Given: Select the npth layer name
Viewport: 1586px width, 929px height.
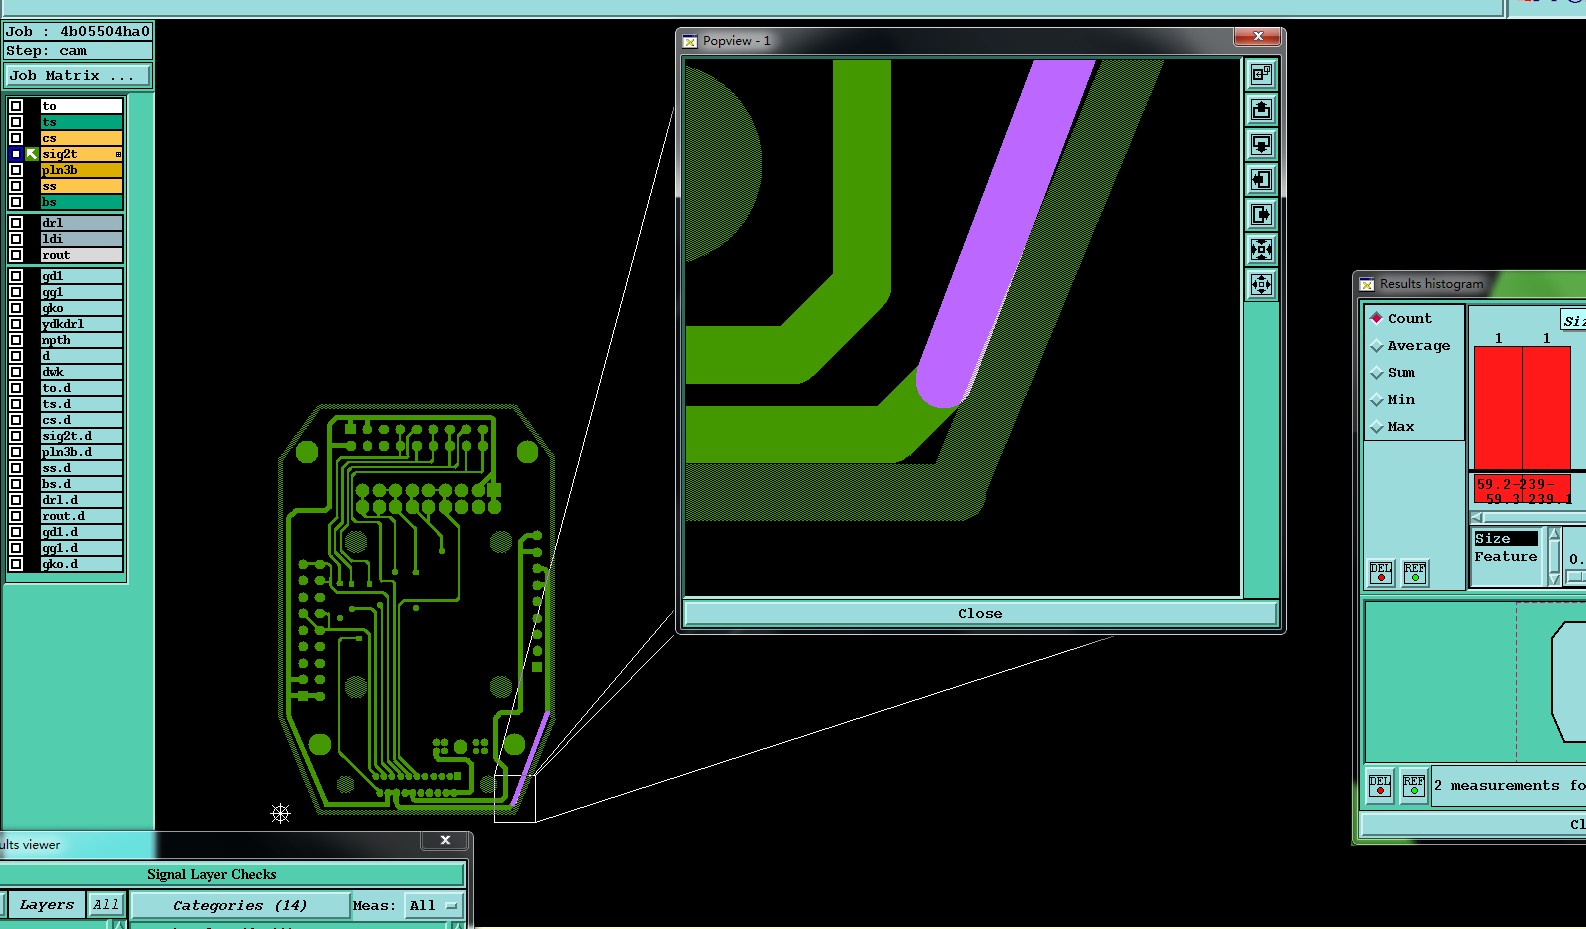Looking at the screenshot, I should 81,340.
